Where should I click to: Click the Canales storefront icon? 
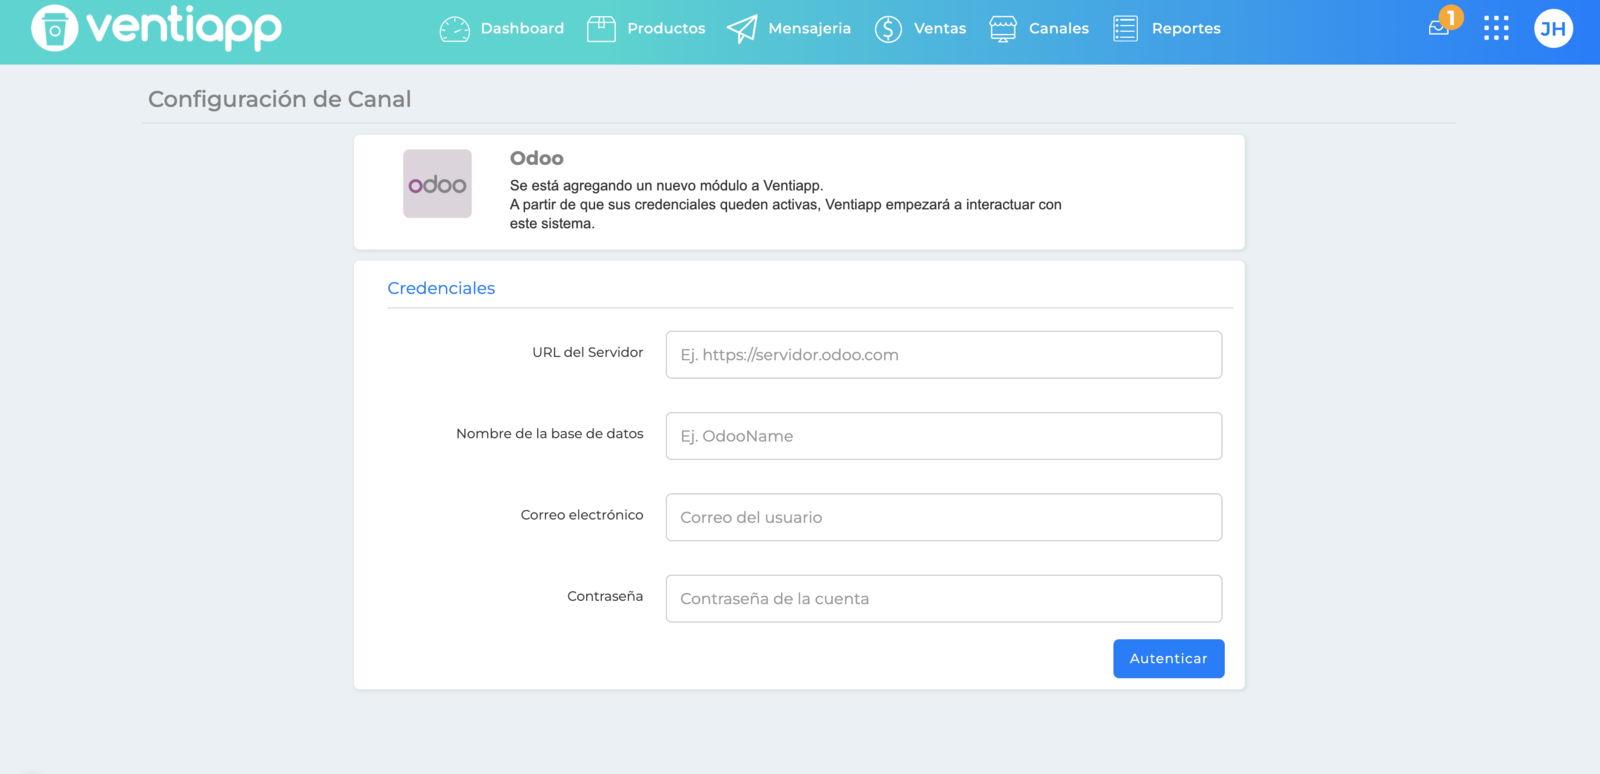tap(1003, 29)
